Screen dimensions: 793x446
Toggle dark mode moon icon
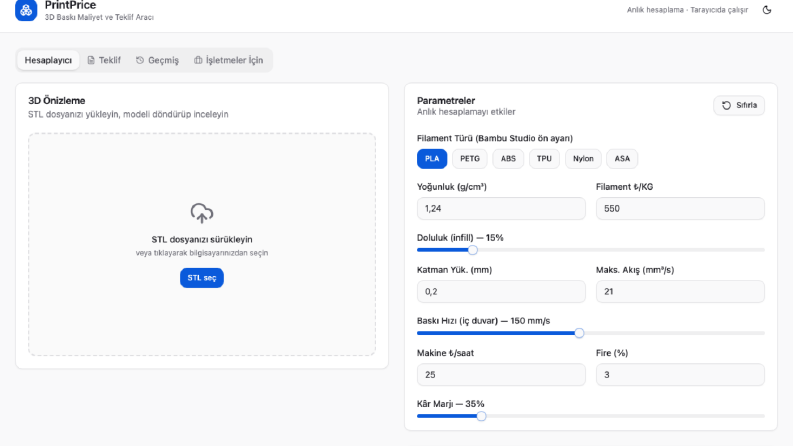click(767, 10)
